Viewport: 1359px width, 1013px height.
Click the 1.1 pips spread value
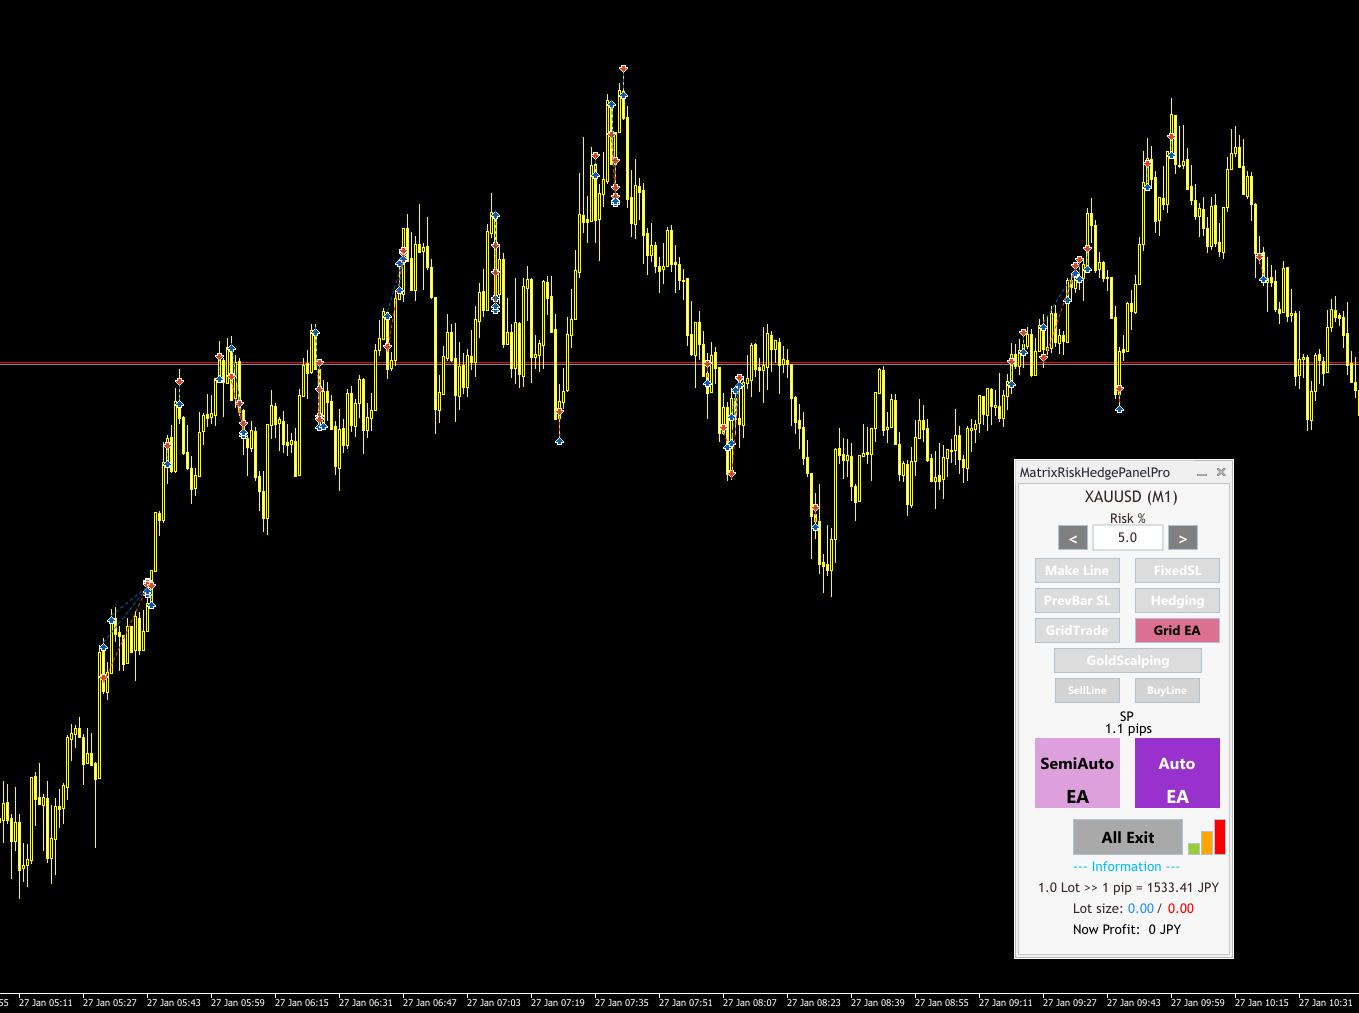click(x=1128, y=729)
